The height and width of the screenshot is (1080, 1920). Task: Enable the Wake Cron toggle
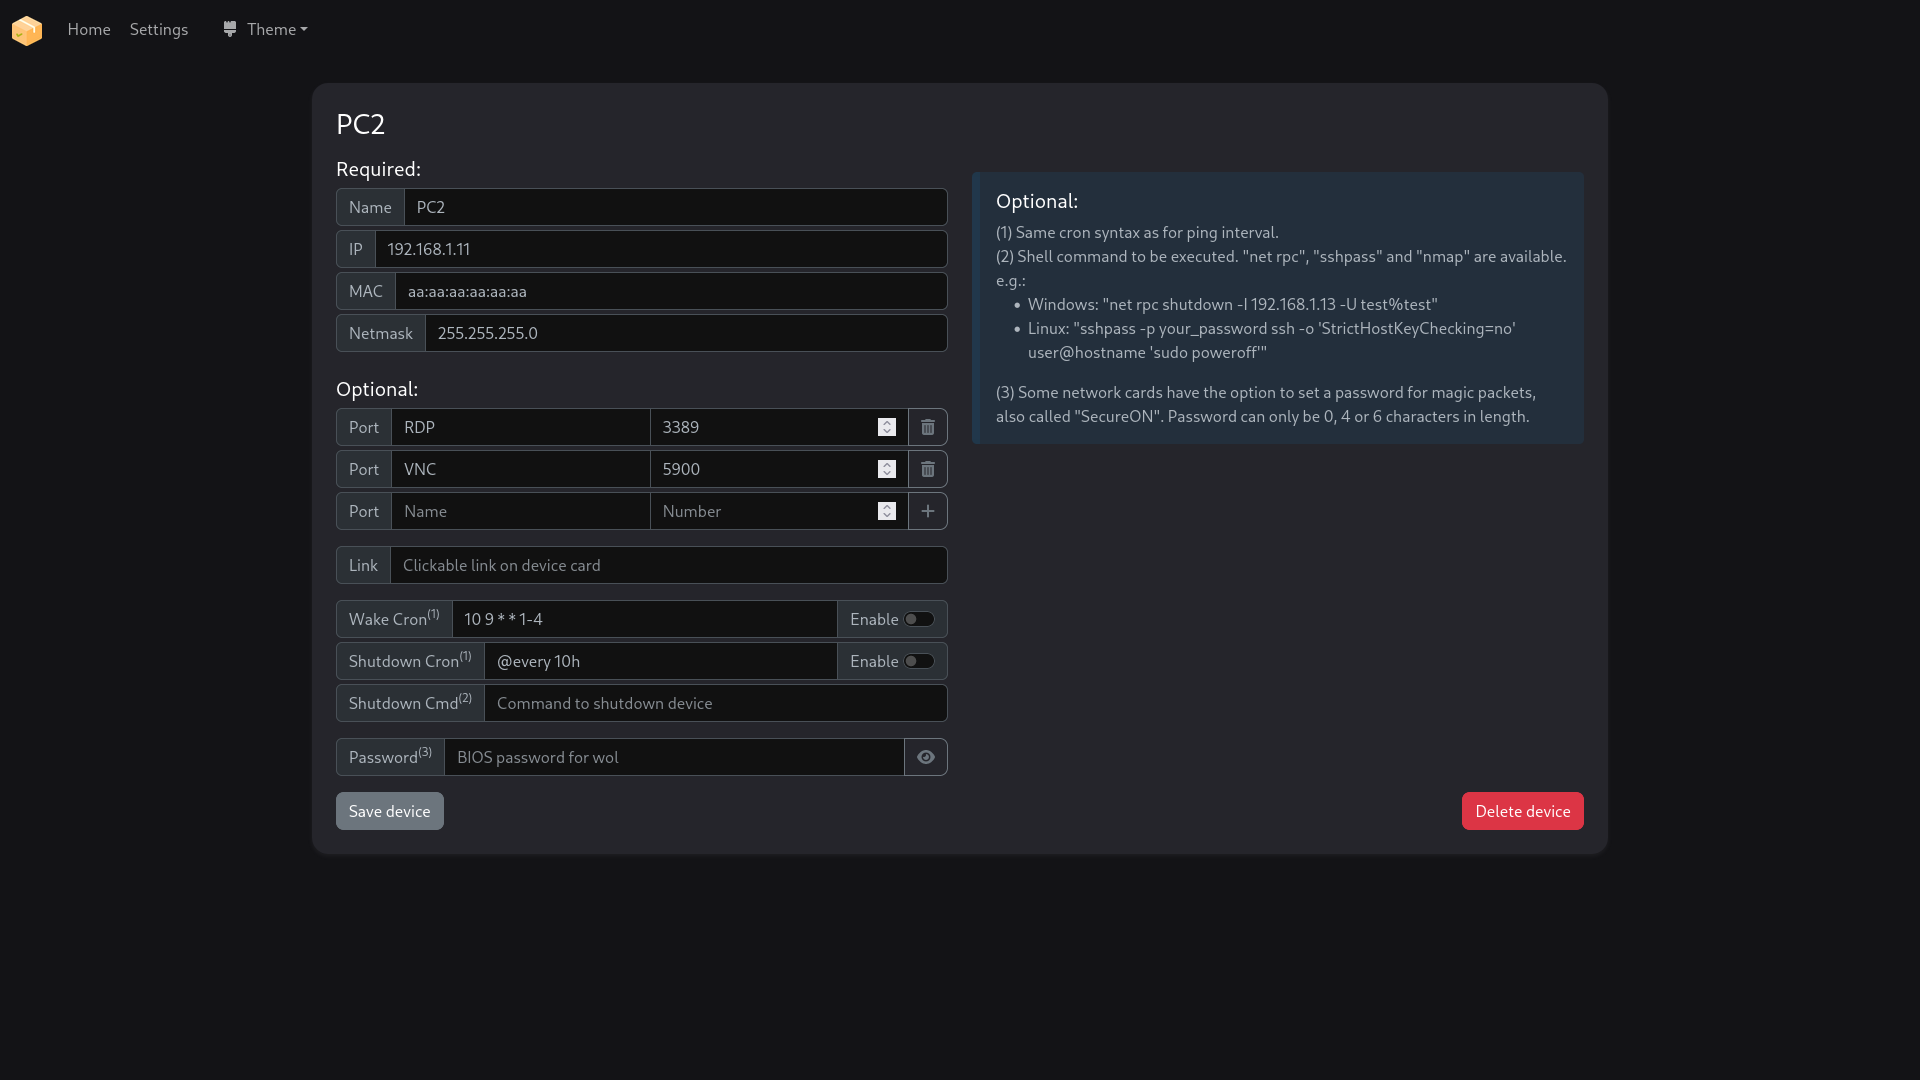point(919,619)
